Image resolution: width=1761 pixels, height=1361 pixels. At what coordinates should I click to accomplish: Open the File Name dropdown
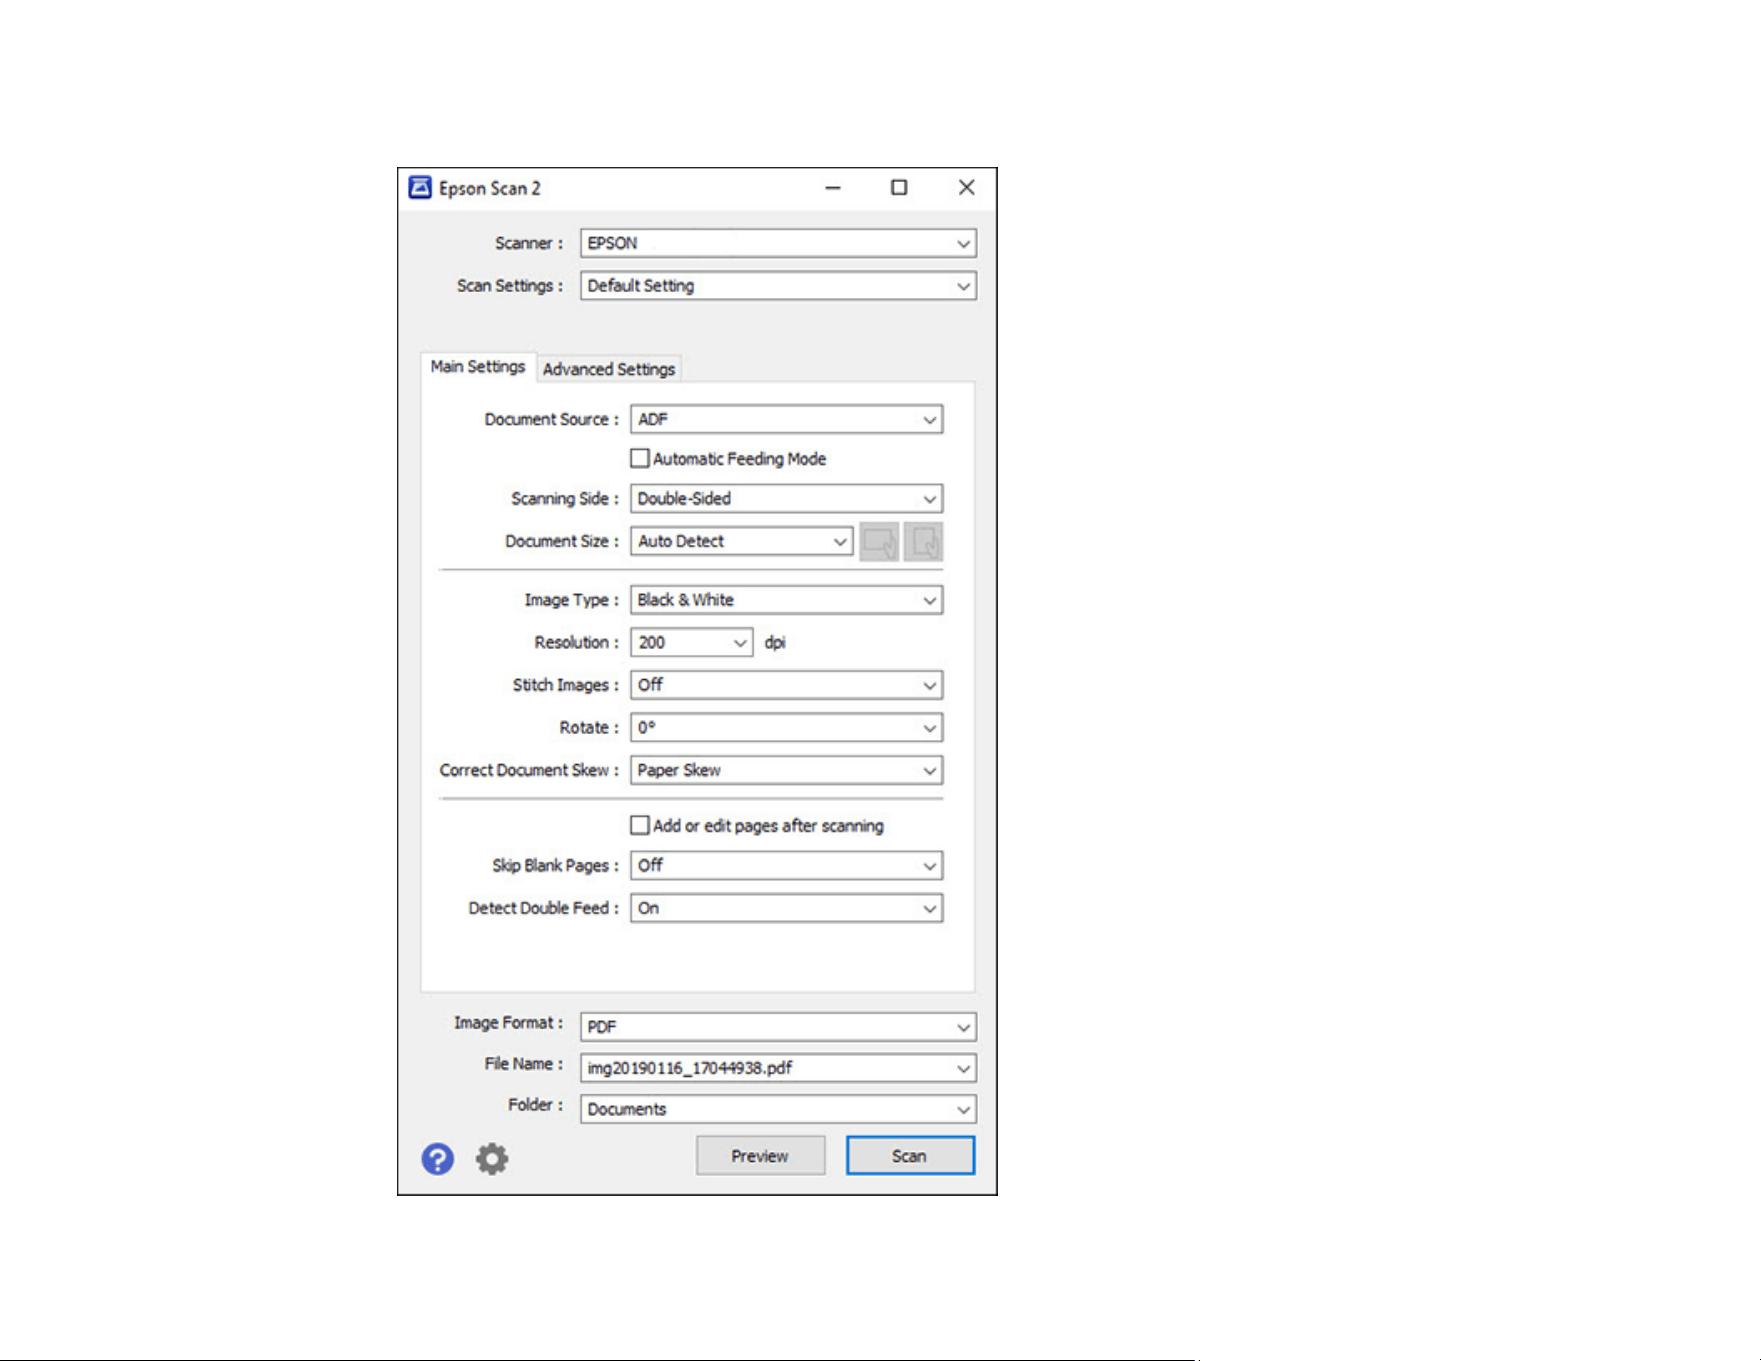(778, 1068)
